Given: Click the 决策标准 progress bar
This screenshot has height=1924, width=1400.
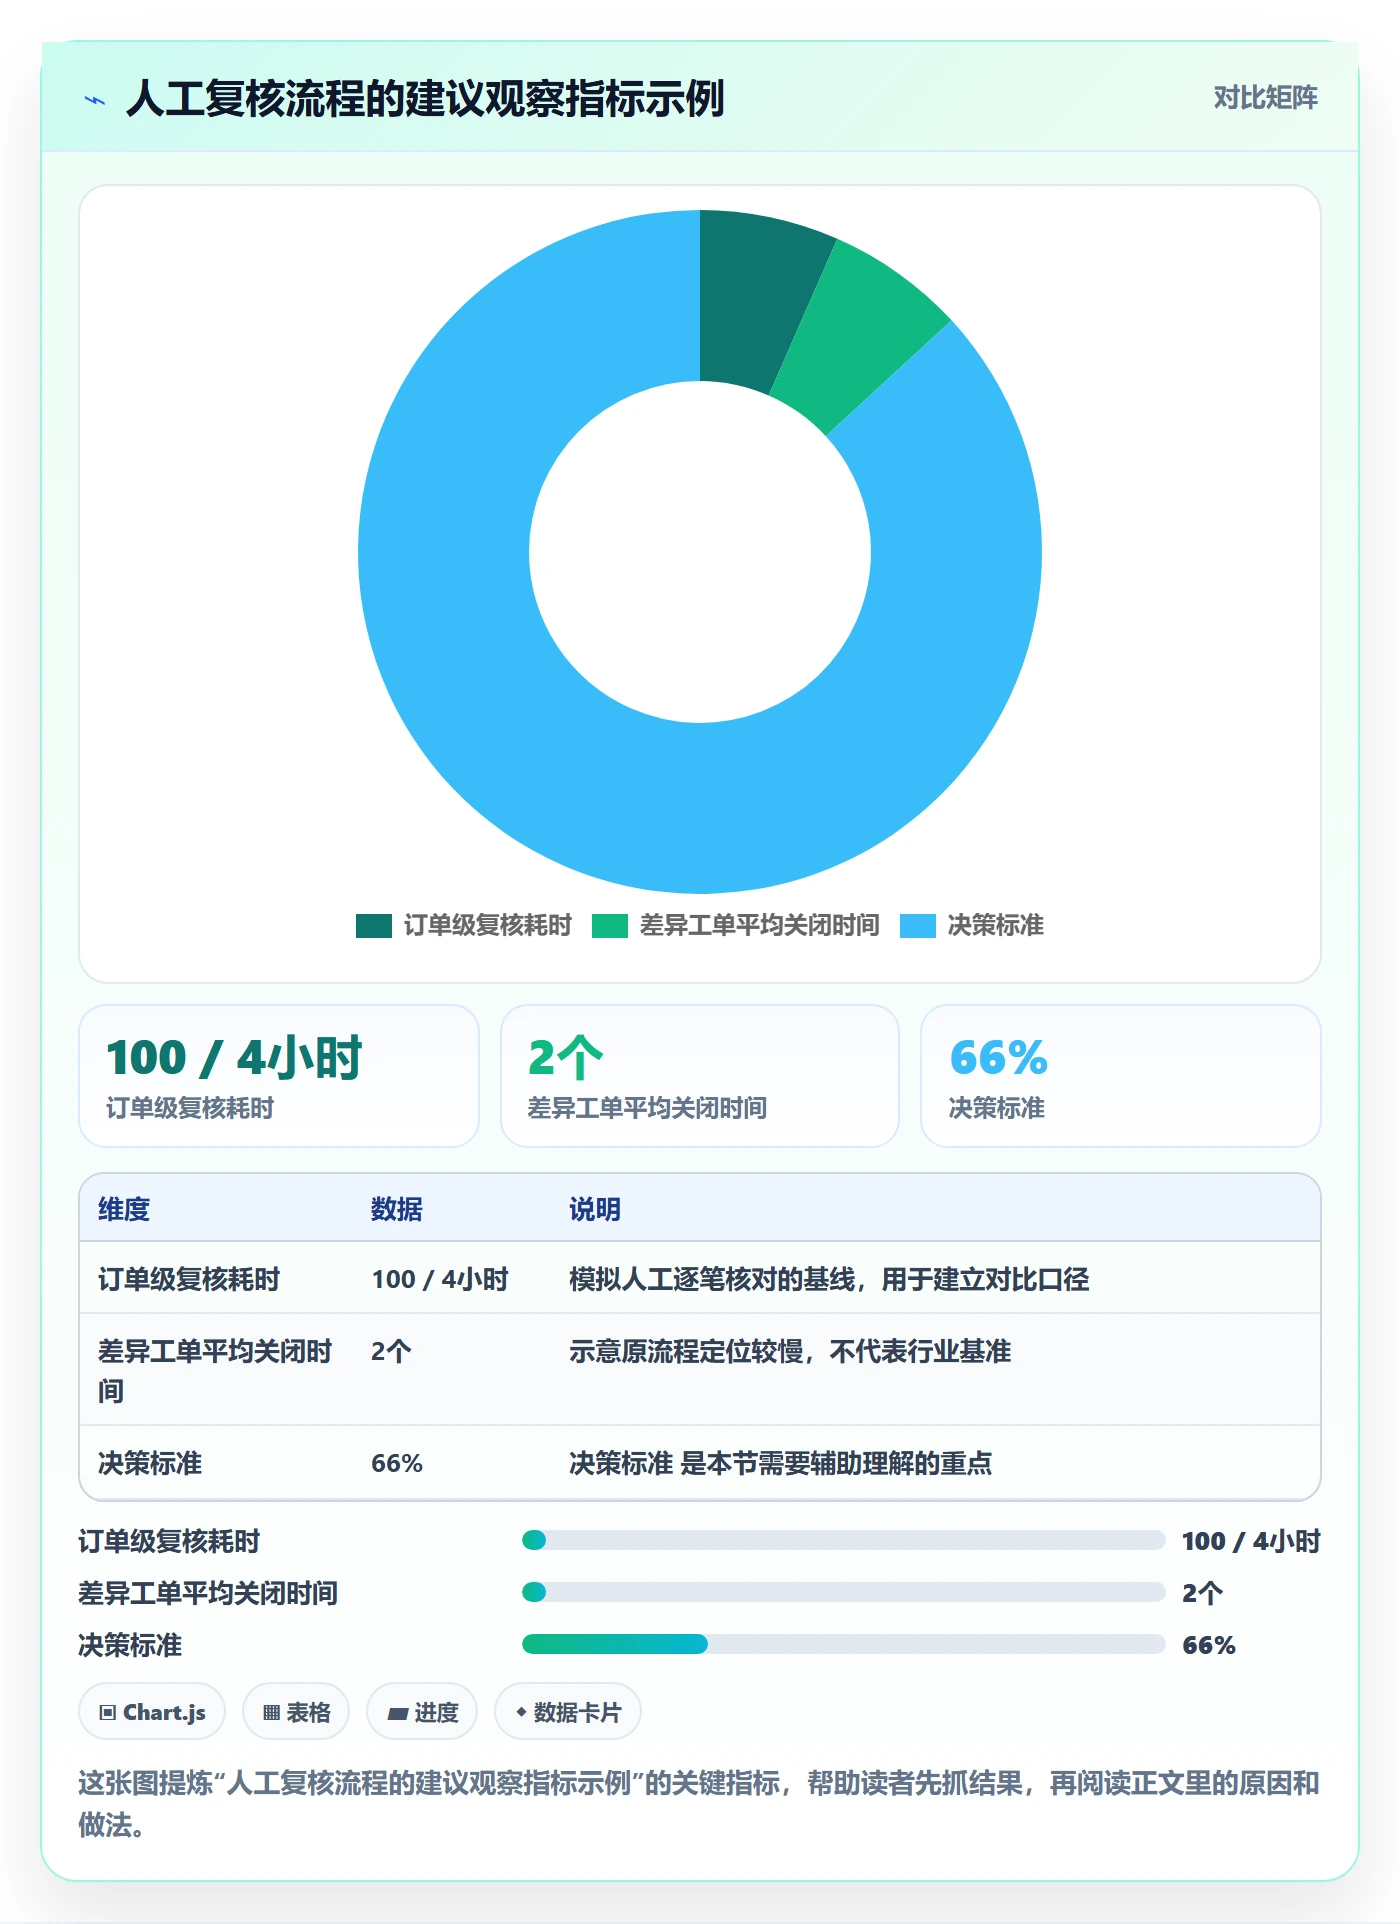Looking at the screenshot, I should pos(843,1644).
